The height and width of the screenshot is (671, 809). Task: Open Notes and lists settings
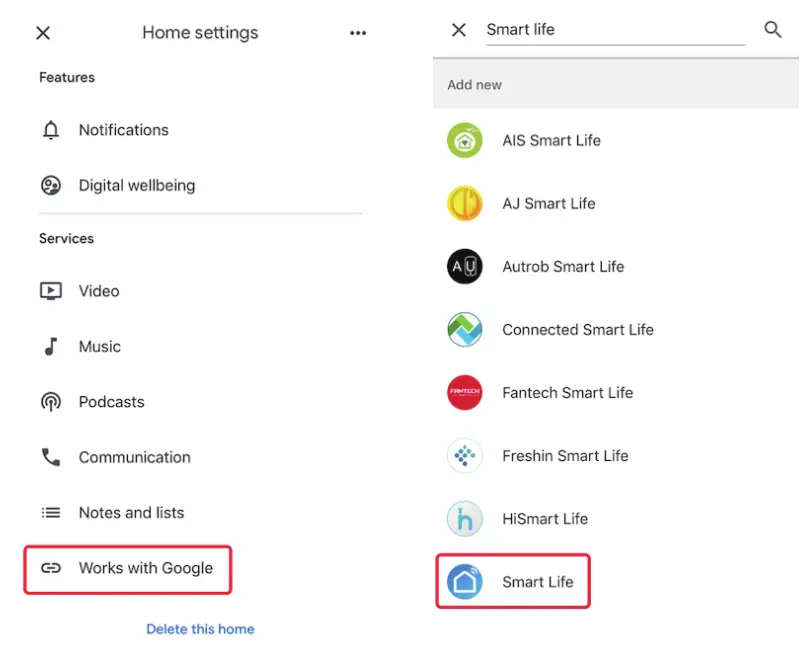(131, 512)
